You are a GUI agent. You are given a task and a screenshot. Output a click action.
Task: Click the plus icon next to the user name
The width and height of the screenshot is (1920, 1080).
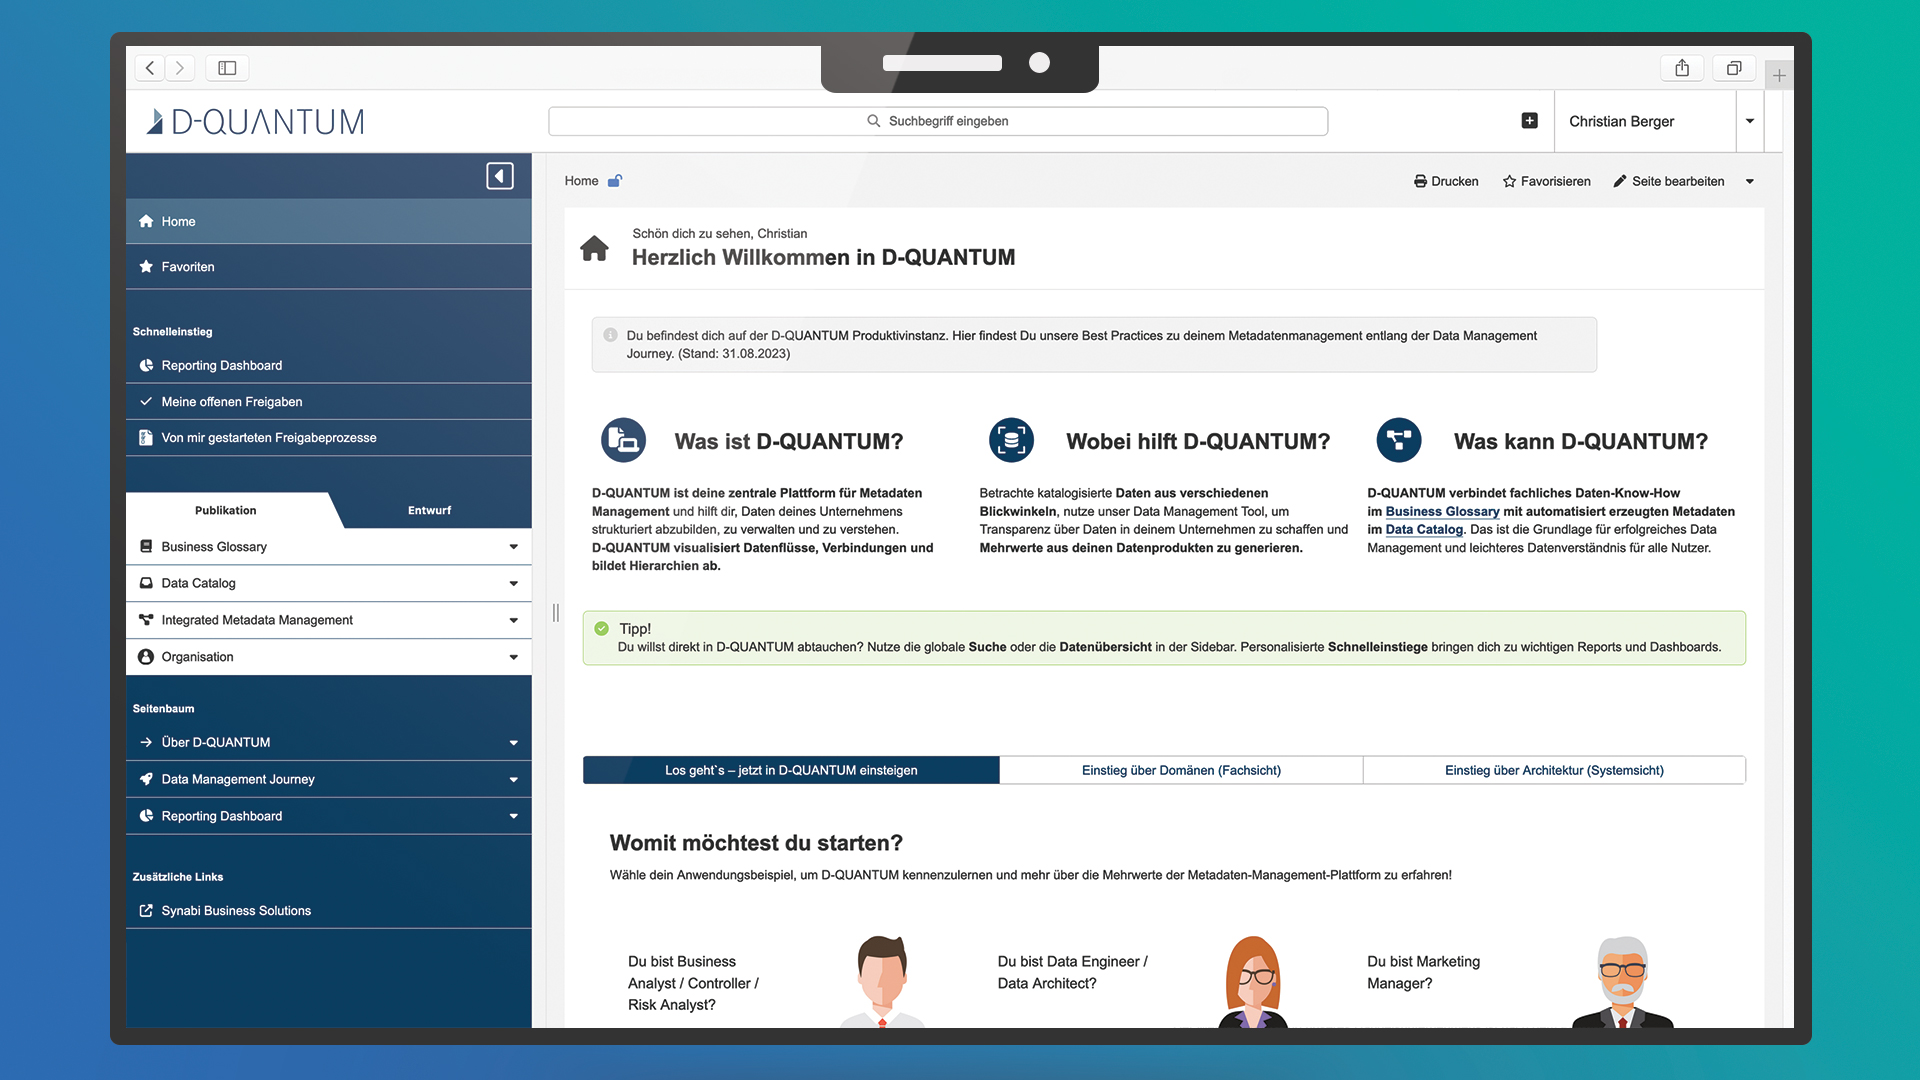[1529, 121]
